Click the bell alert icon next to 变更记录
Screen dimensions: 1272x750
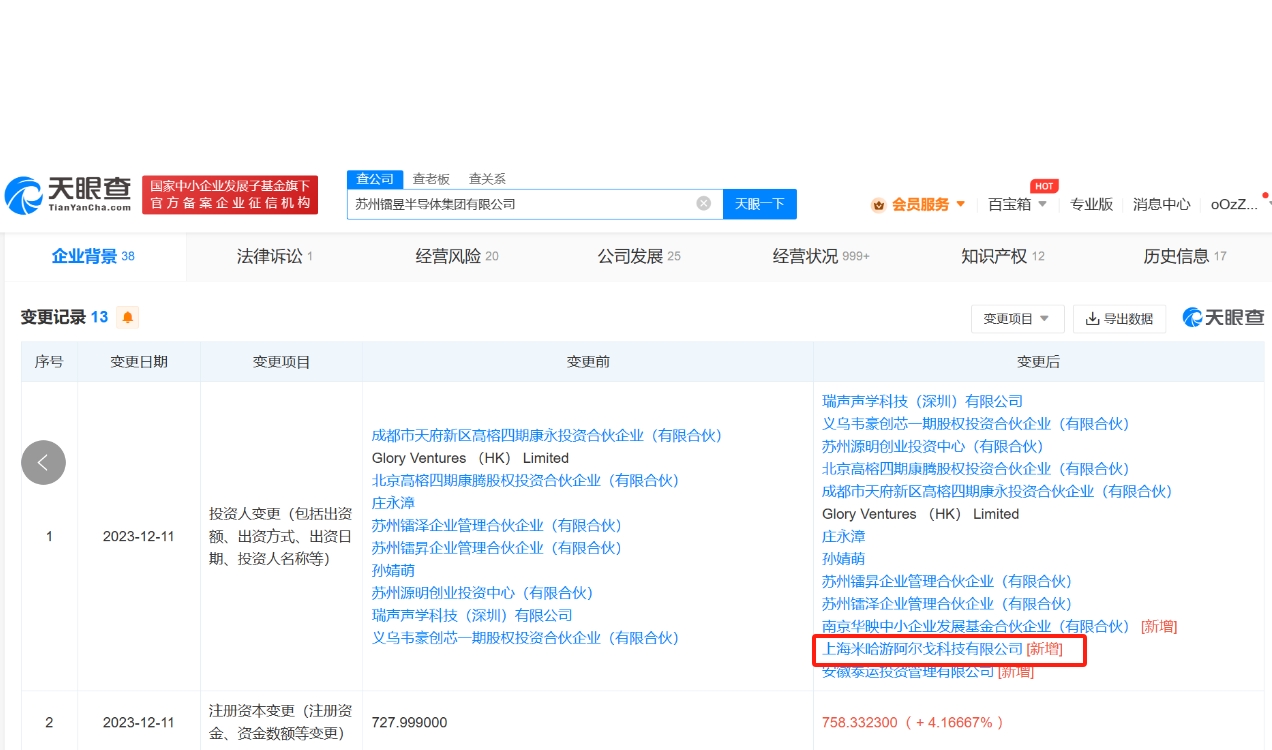click(128, 317)
